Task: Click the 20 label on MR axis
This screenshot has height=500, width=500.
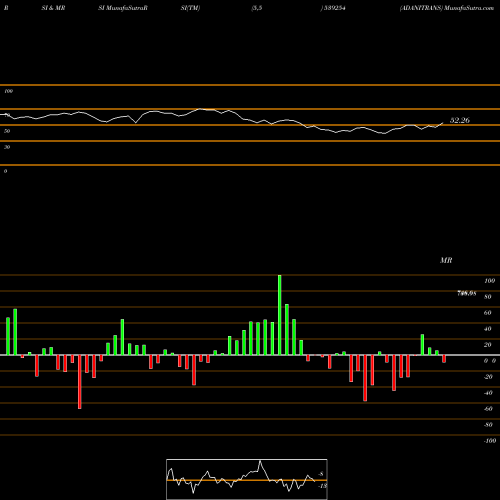Action: pyautogui.click(x=488, y=345)
